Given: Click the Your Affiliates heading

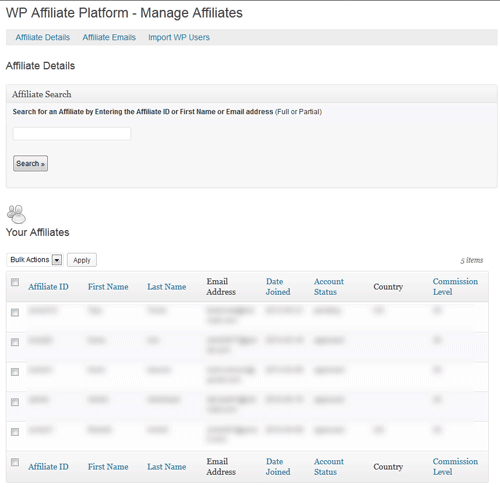Looking at the screenshot, I should tap(38, 232).
